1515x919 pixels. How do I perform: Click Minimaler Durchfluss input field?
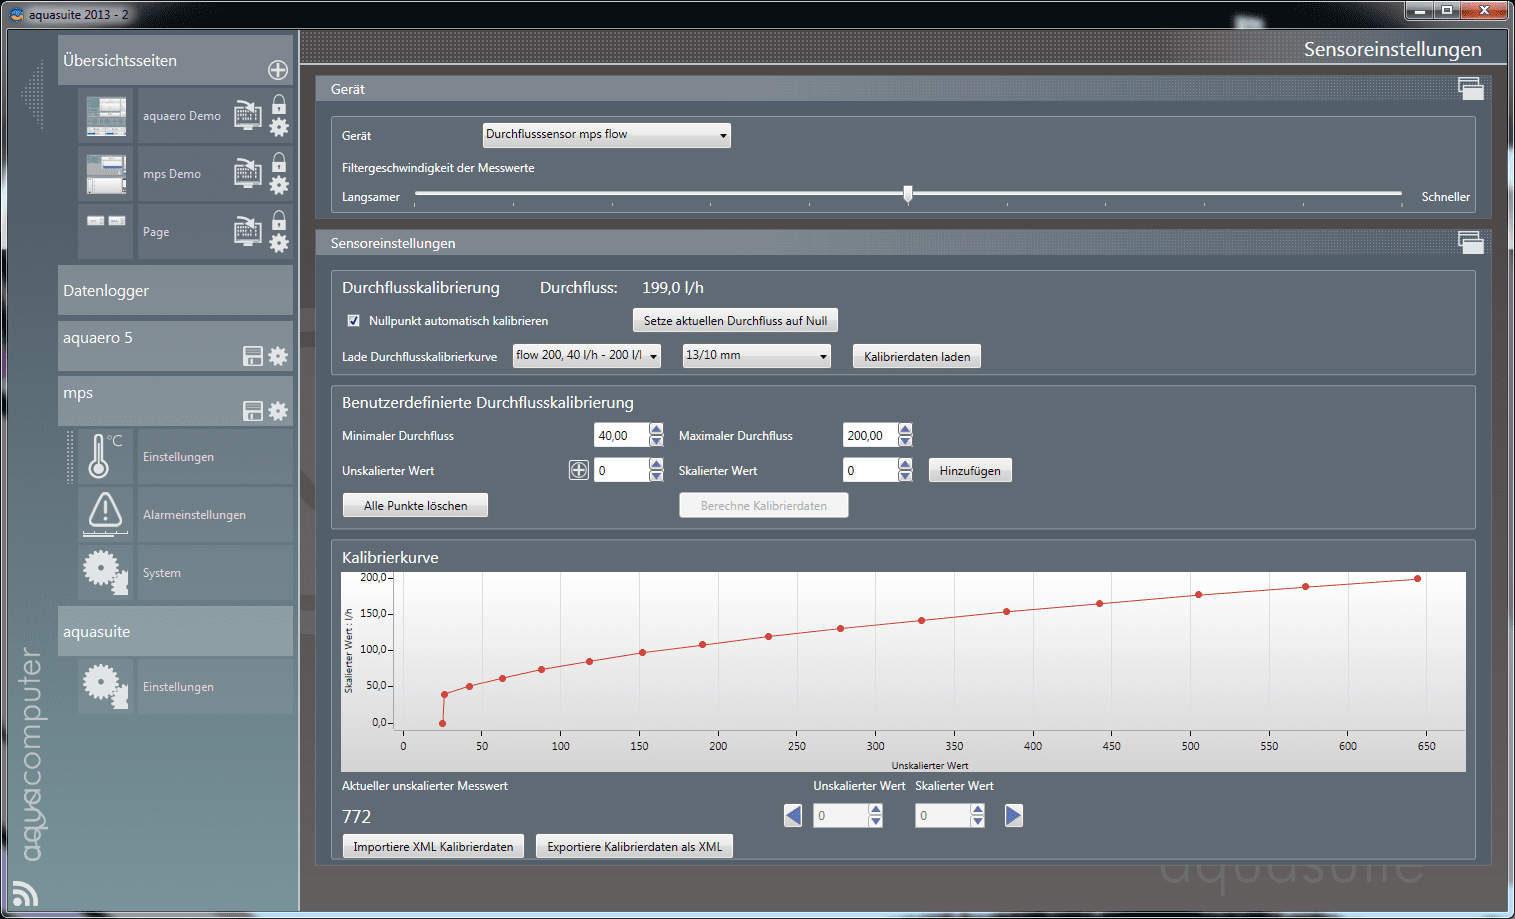pyautogui.click(x=622, y=435)
